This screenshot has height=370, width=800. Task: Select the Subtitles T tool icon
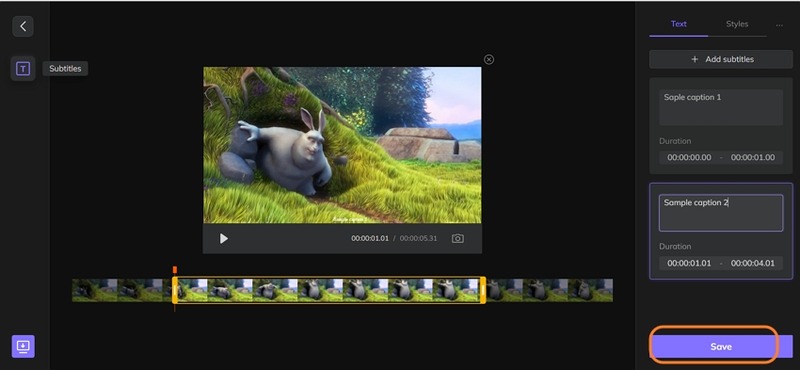pos(23,68)
